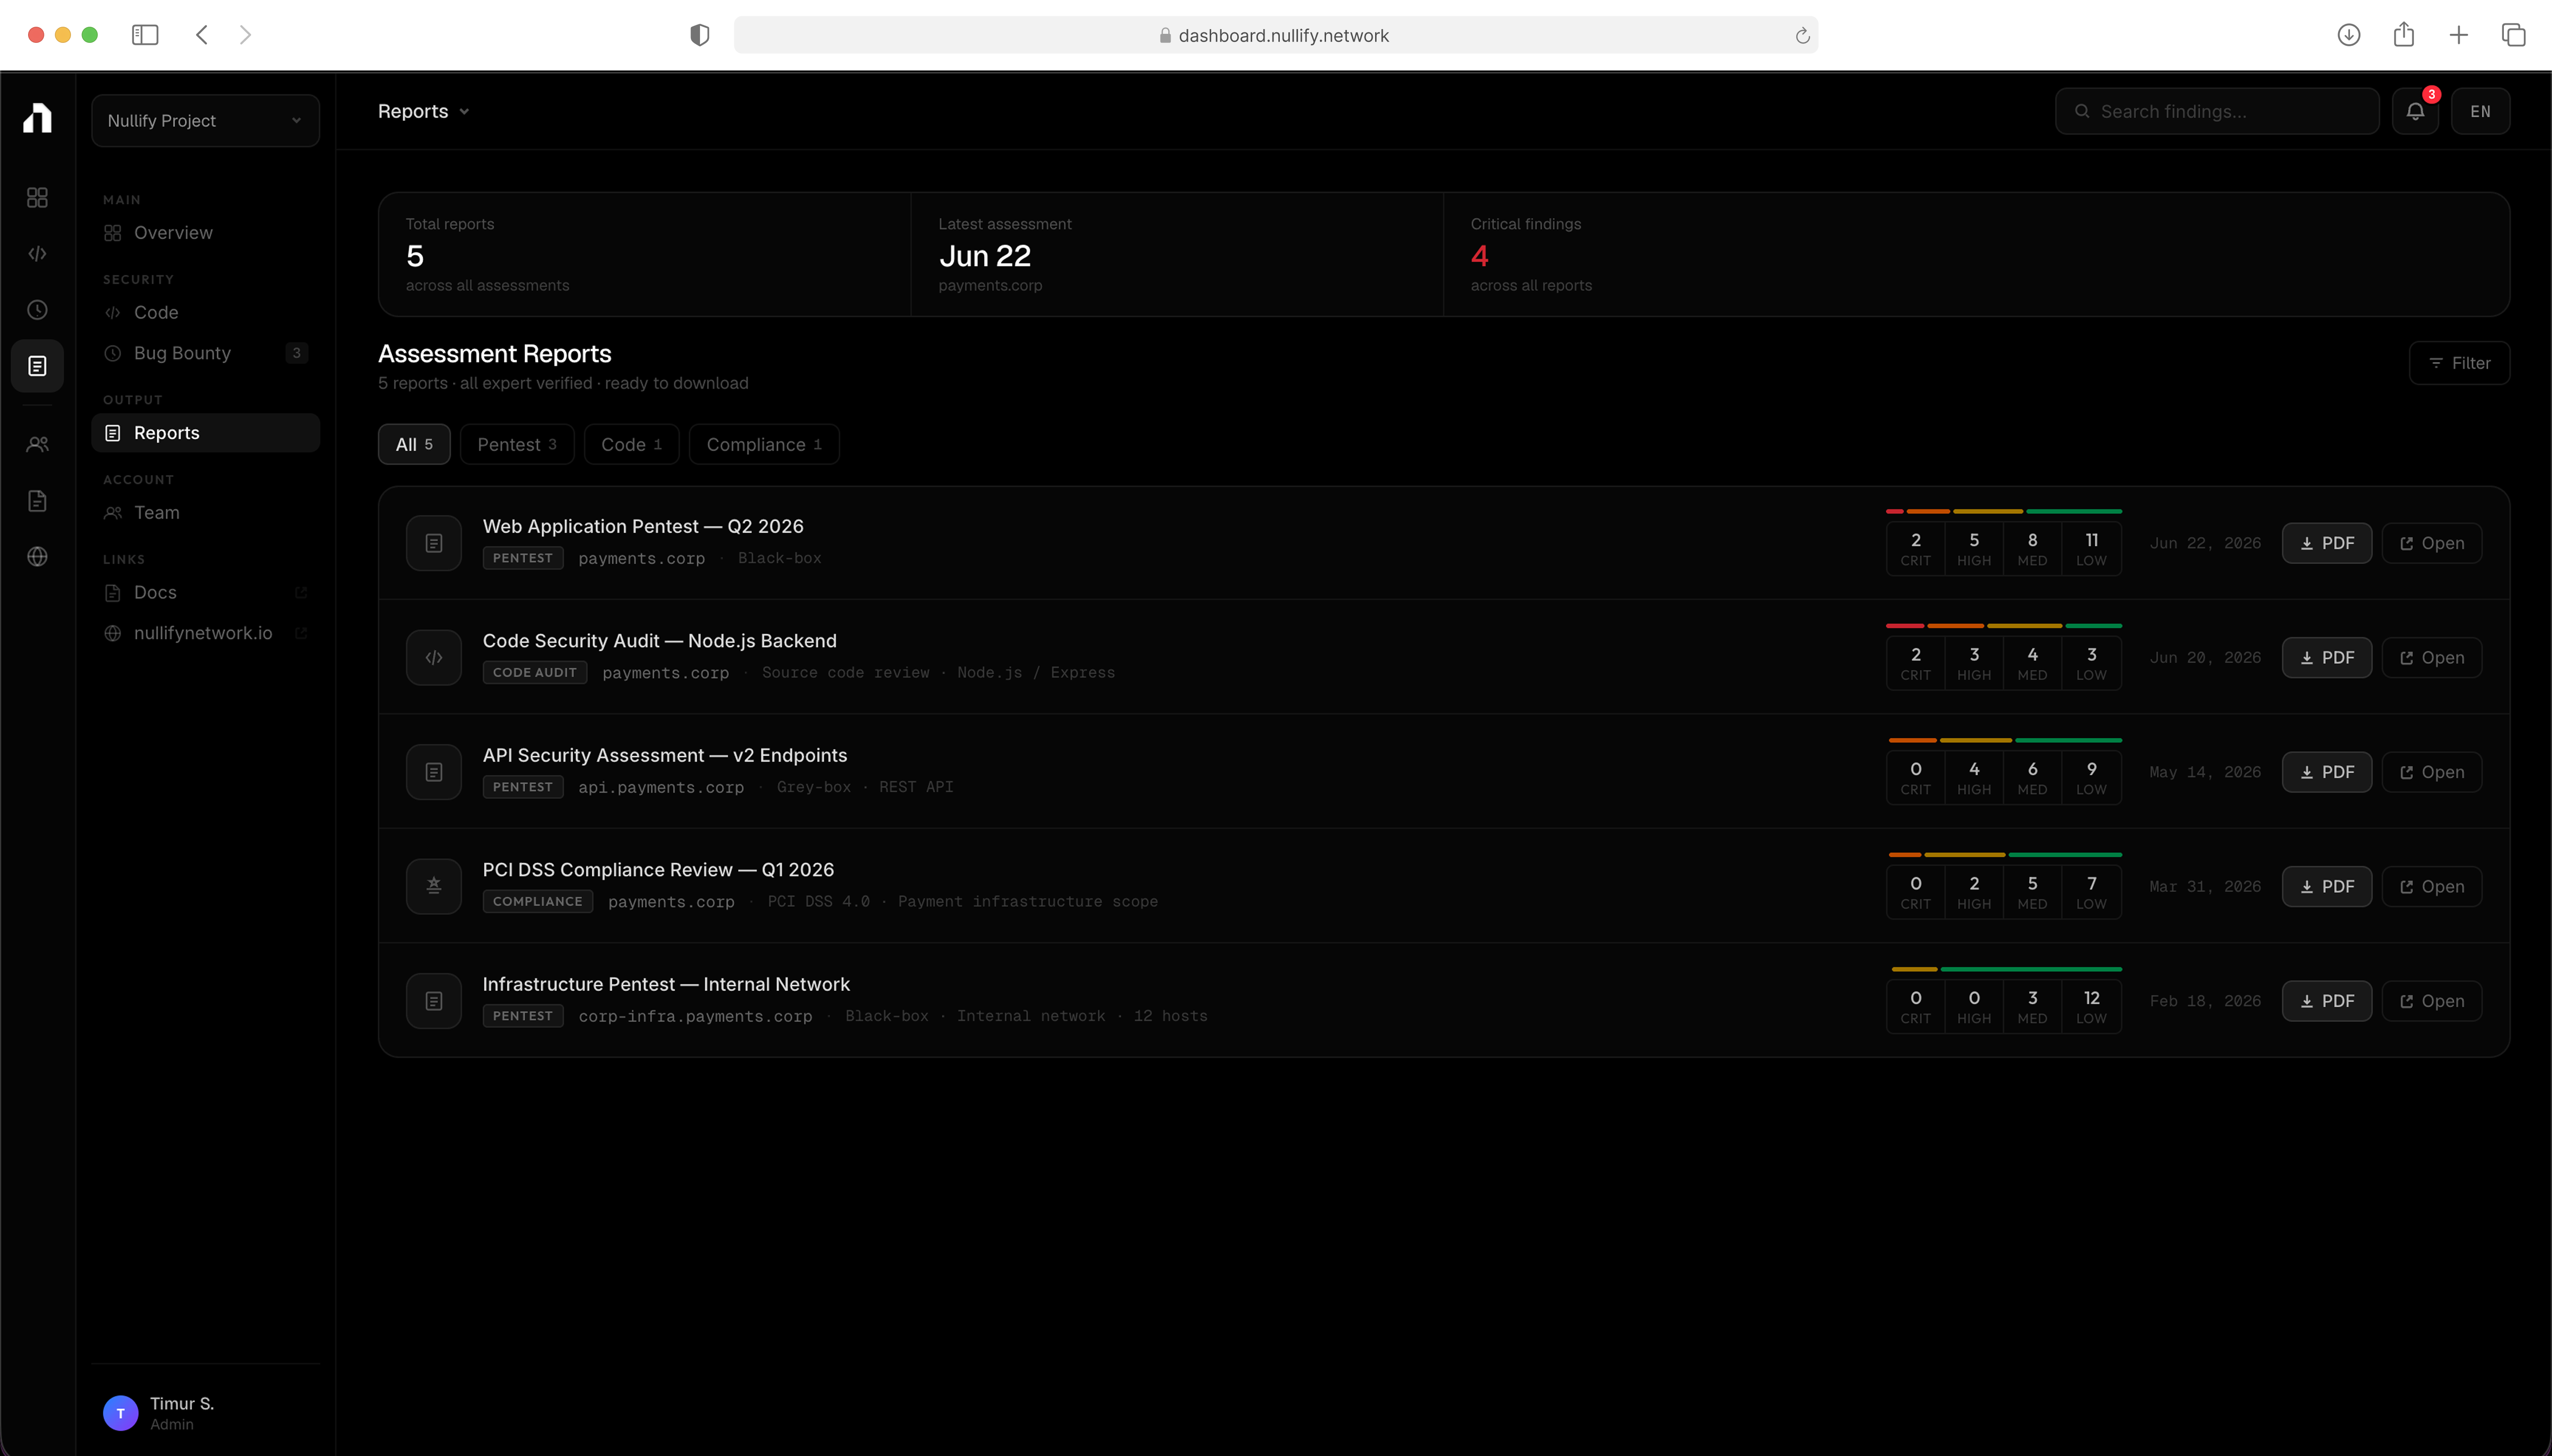The image size is (2552, 1456).
Task: Open the Web Application Pentest report
Action: [2431, 543]
